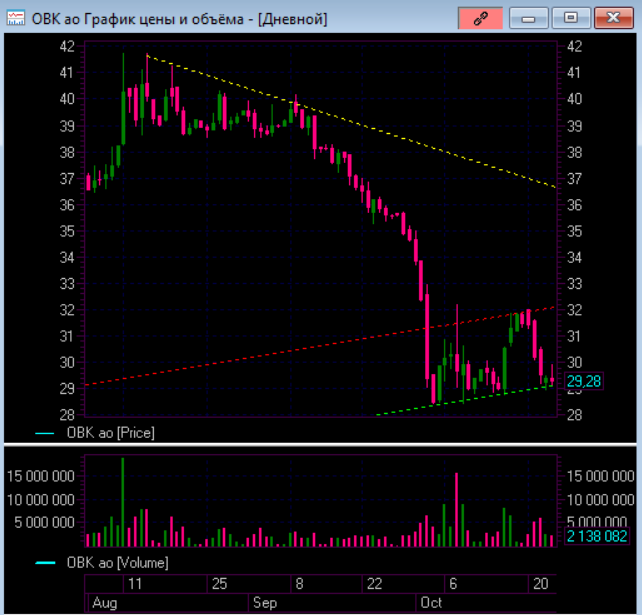Click the red dashed ascending trendline

(319, 346)
